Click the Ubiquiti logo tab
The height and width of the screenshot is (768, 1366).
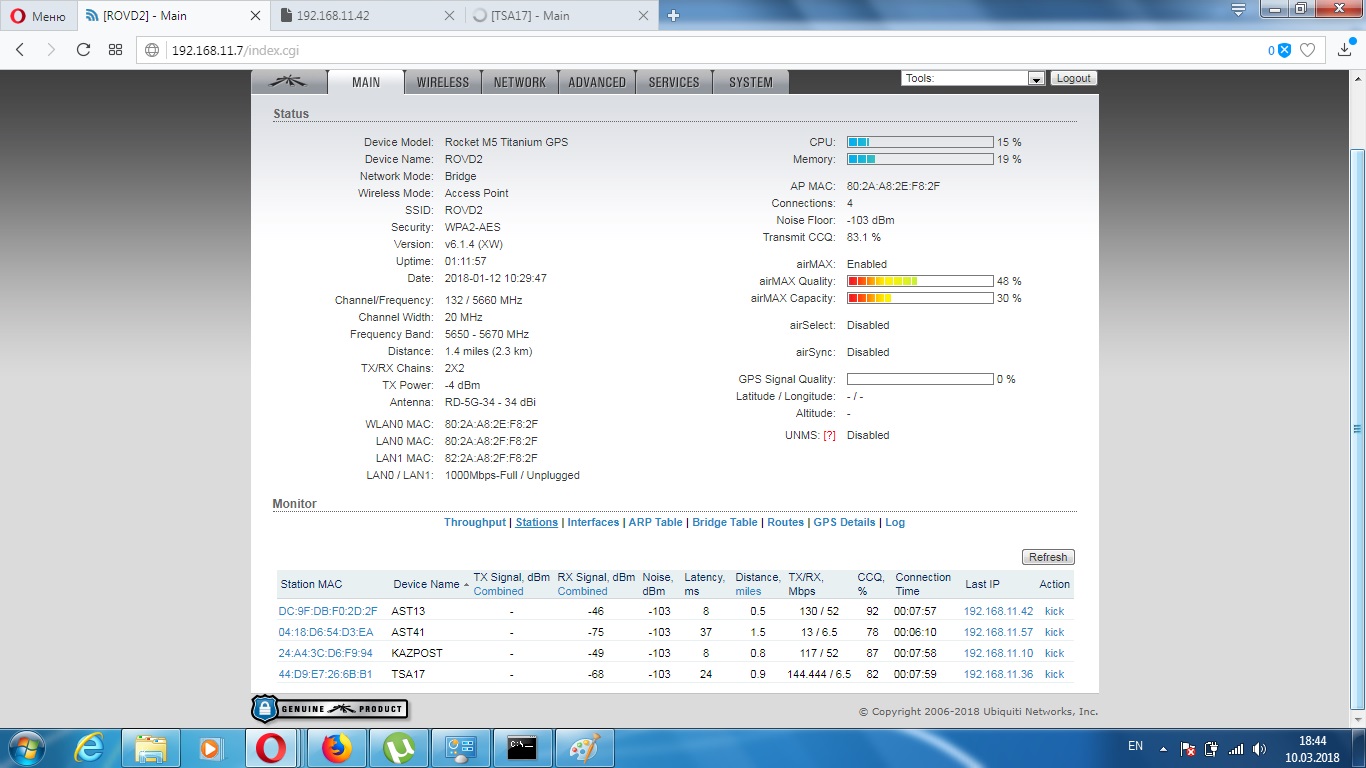tap(289, 82)
